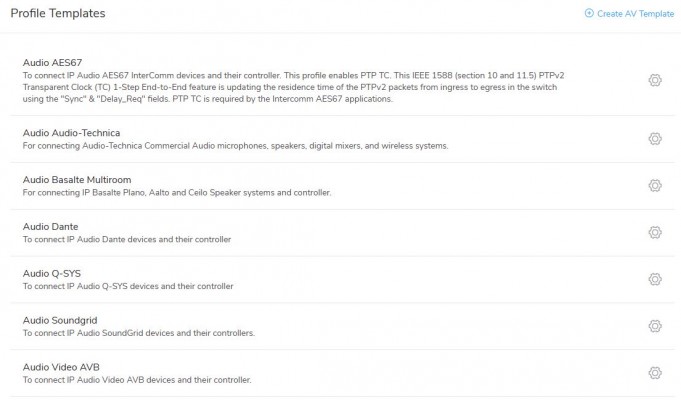The image size is (681, 400).
Task: Pick the Audio Q-SYS profile title
Action: (x=52, y=274)
